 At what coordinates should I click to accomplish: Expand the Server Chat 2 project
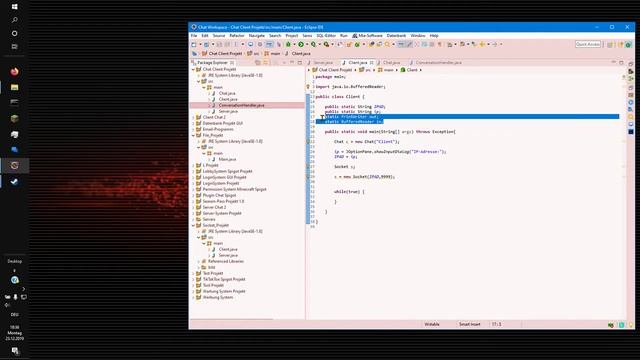pyautogui.click(x=193, y=207)
